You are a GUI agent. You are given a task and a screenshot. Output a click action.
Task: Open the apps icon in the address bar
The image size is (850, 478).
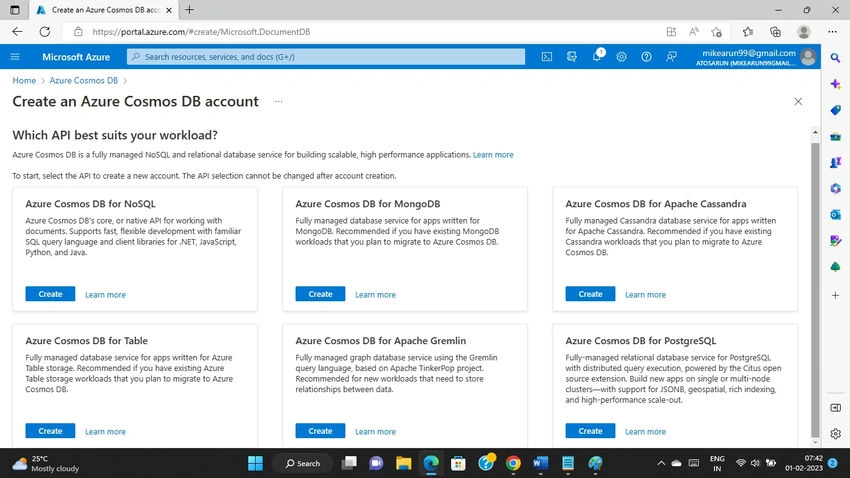(671, 31)
